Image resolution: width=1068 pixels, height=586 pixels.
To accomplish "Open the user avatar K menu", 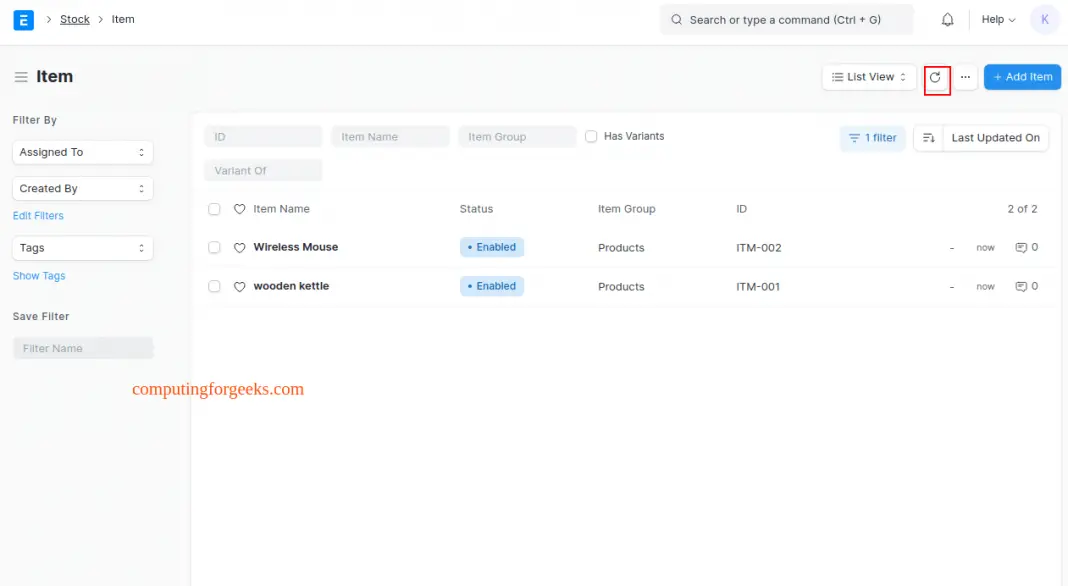I will tap(1044, 19).
